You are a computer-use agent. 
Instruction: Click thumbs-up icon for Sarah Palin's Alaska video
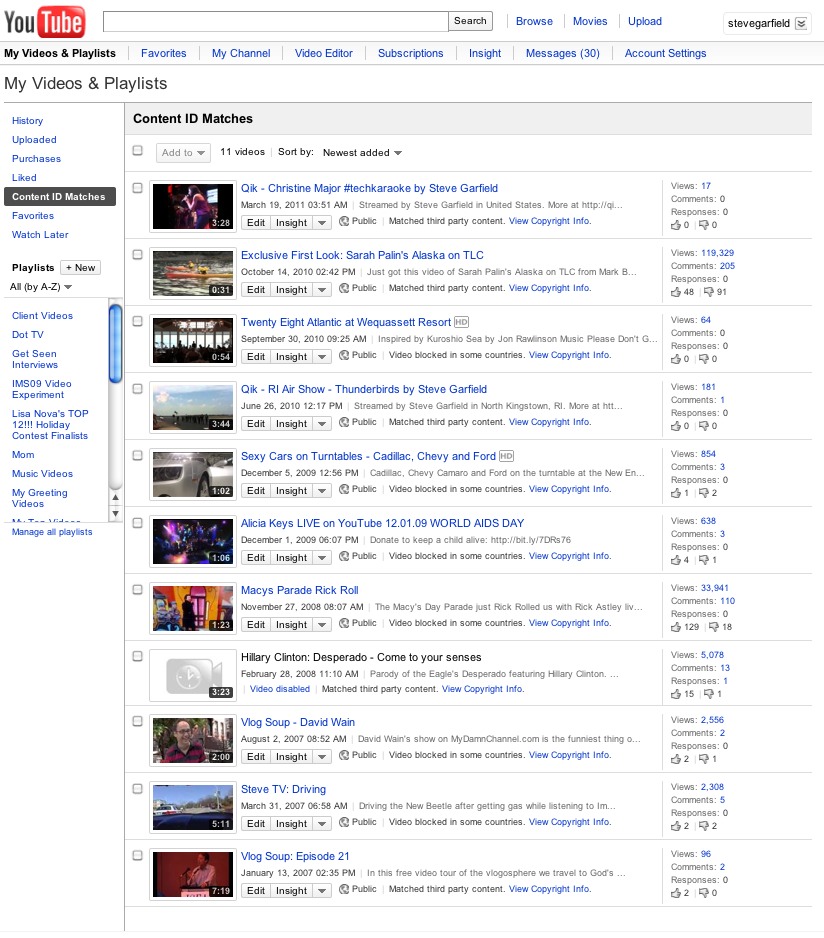[x=676, y=292]
